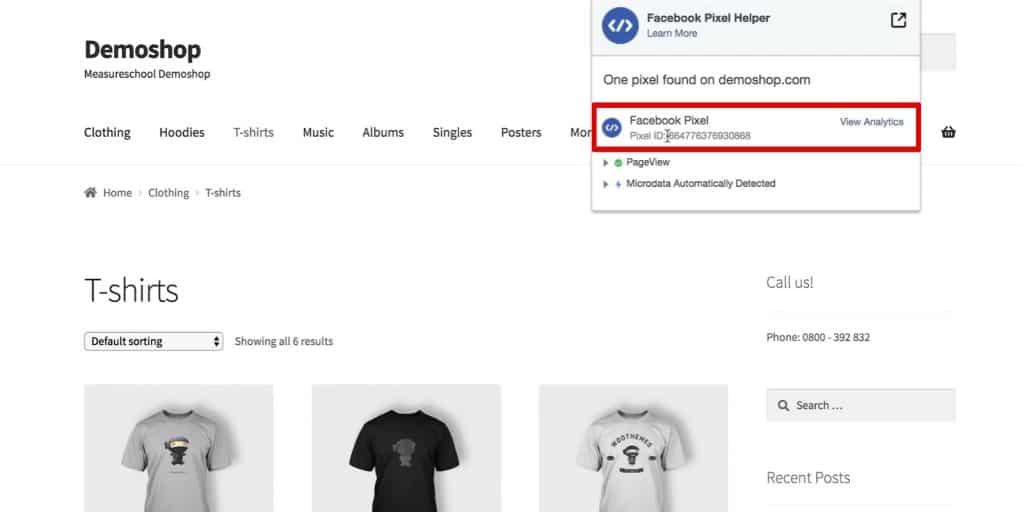Open the black t-shirt product thumbnail
Screen dimensions: 1024x512
coord(406,450)
